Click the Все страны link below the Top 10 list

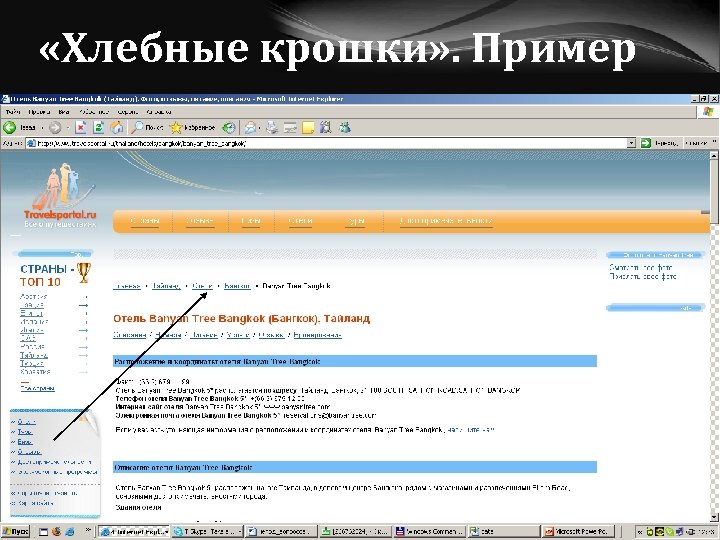(37, 388)
